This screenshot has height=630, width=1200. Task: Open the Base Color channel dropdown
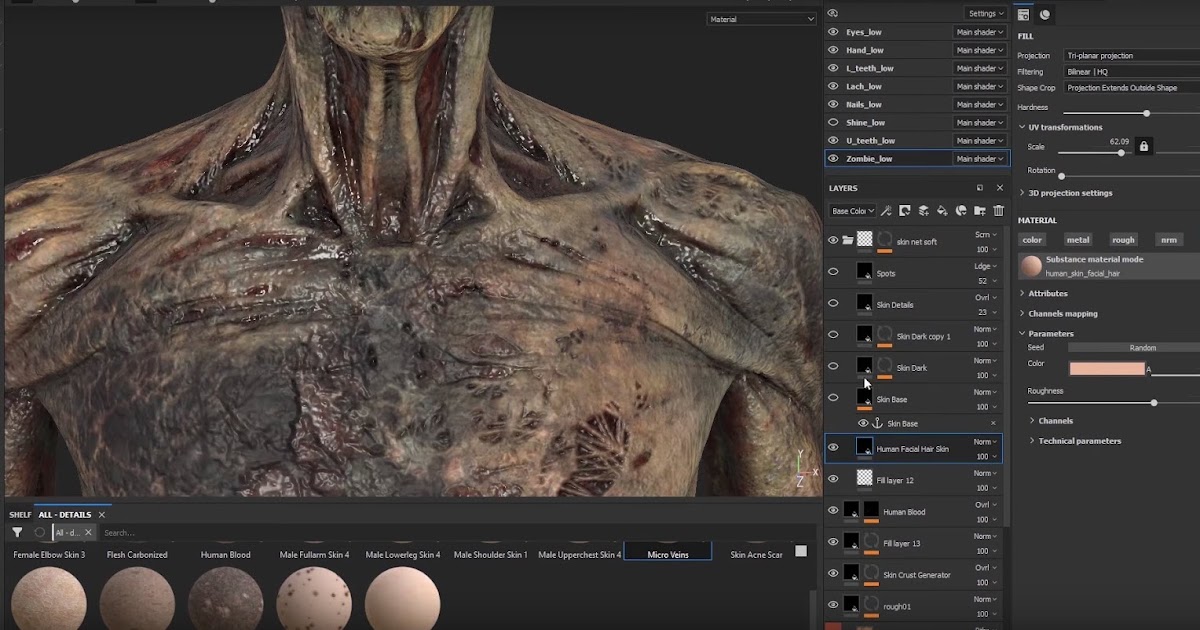(852, 210)
